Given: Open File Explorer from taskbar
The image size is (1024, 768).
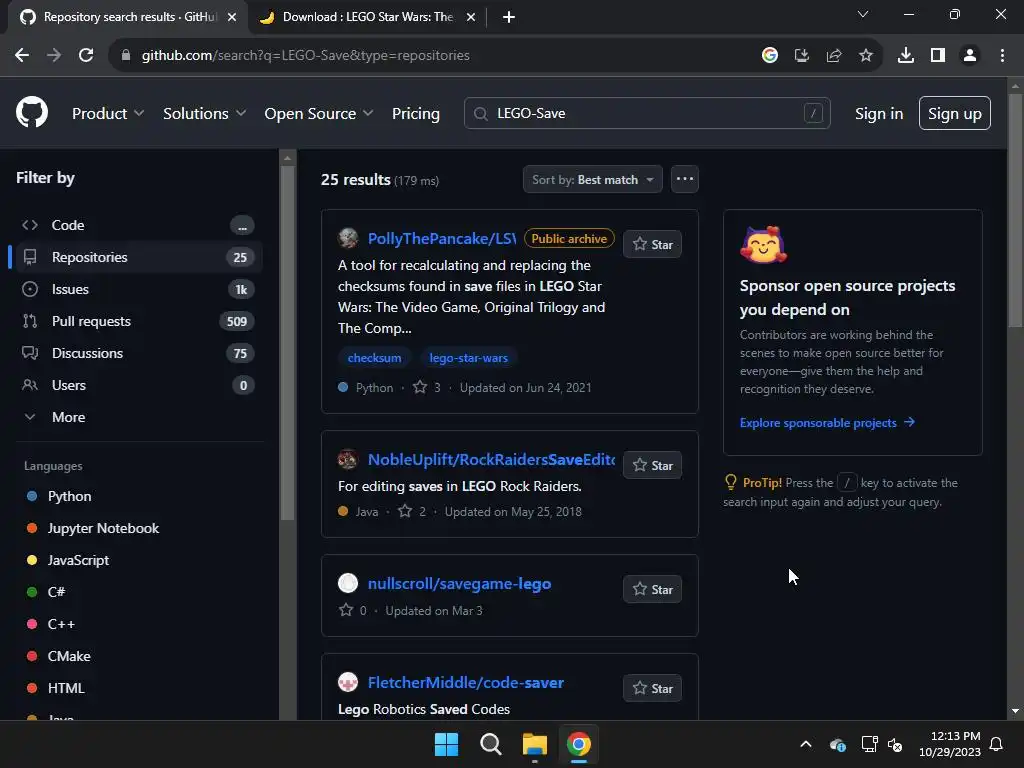Looking at the screenshot, I should [x=534, y=744].
